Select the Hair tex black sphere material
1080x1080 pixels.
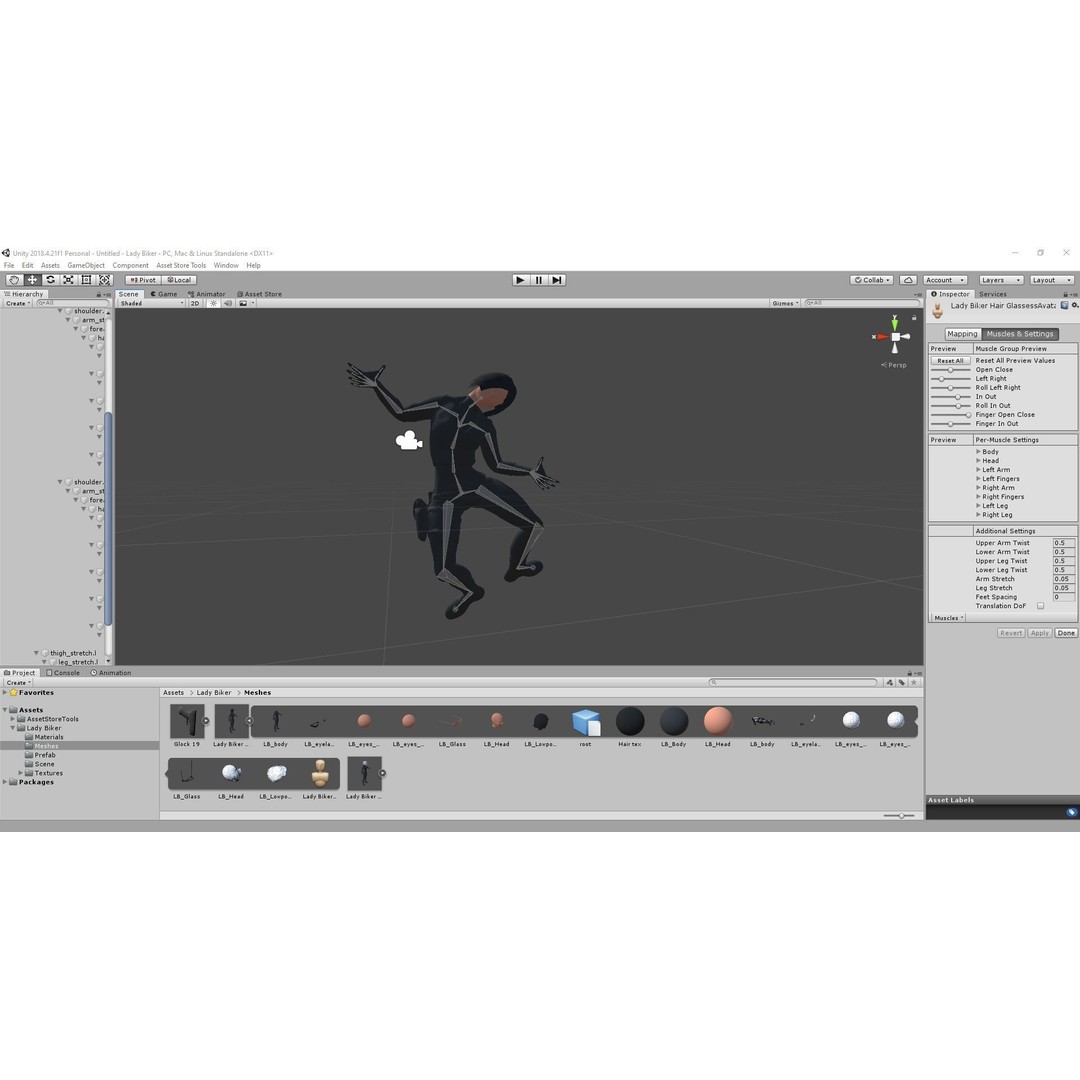coord(630,721)
